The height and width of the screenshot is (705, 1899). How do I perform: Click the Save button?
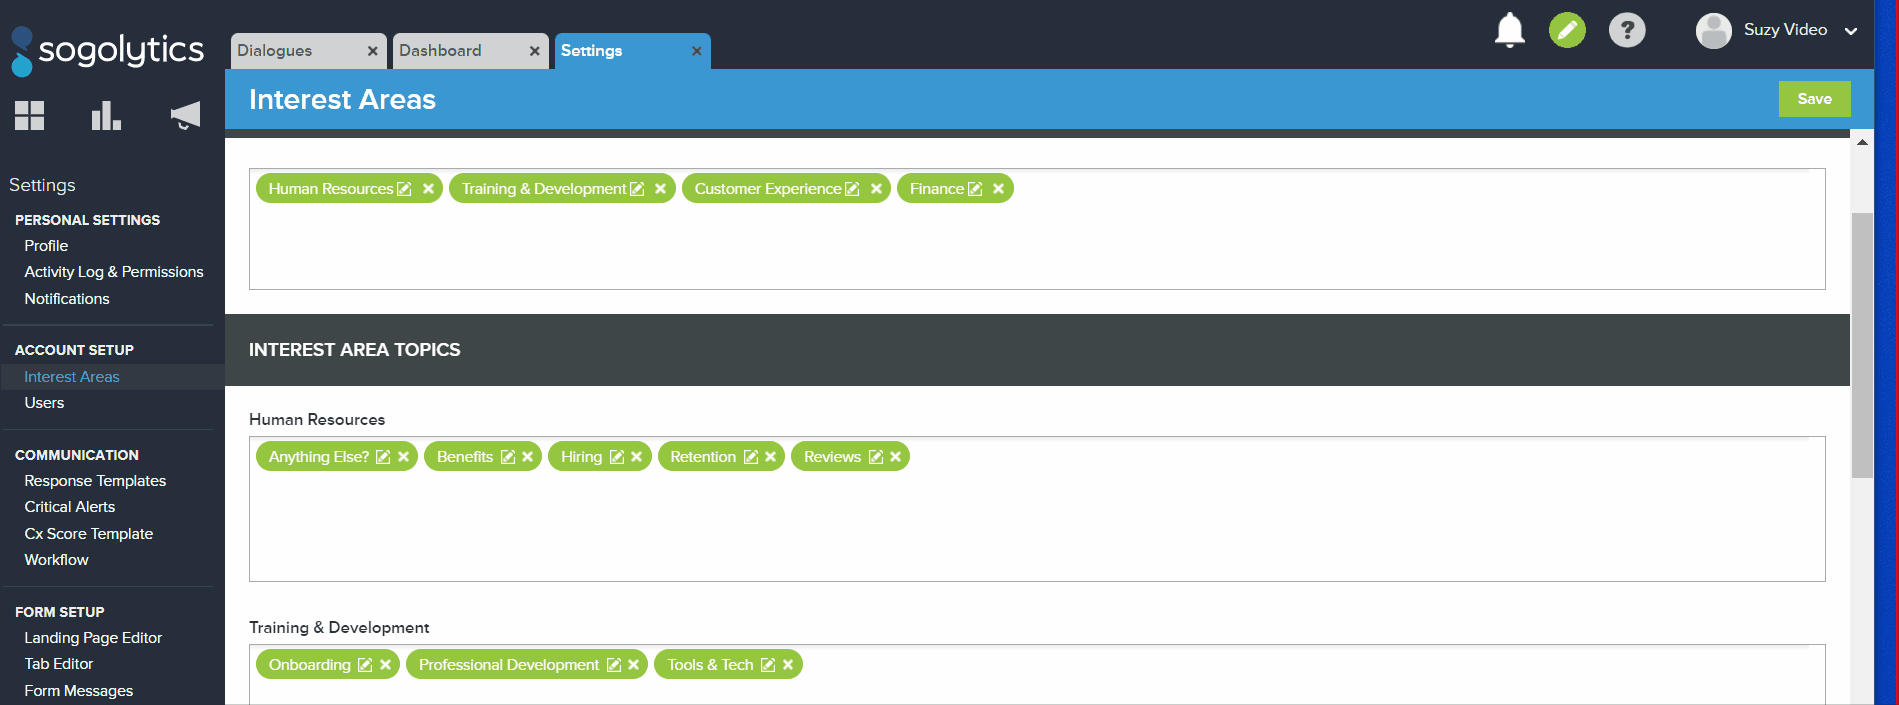click(1814, 99)
